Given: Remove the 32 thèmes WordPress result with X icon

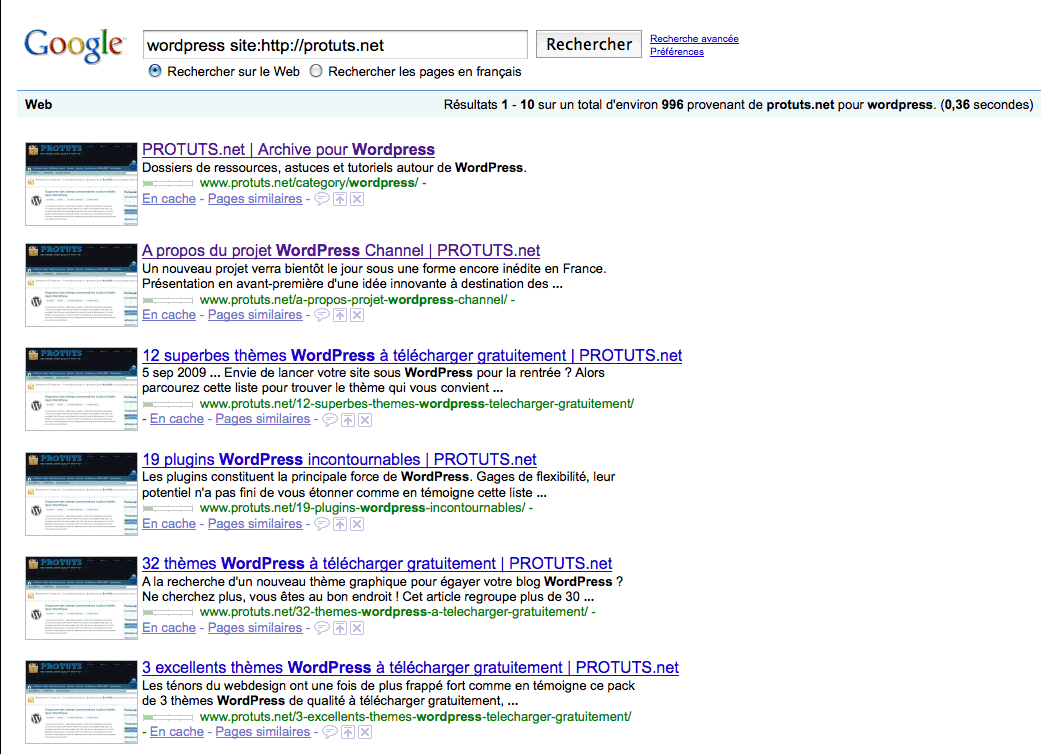Looking at the screenshot, I should coord(357,628).
